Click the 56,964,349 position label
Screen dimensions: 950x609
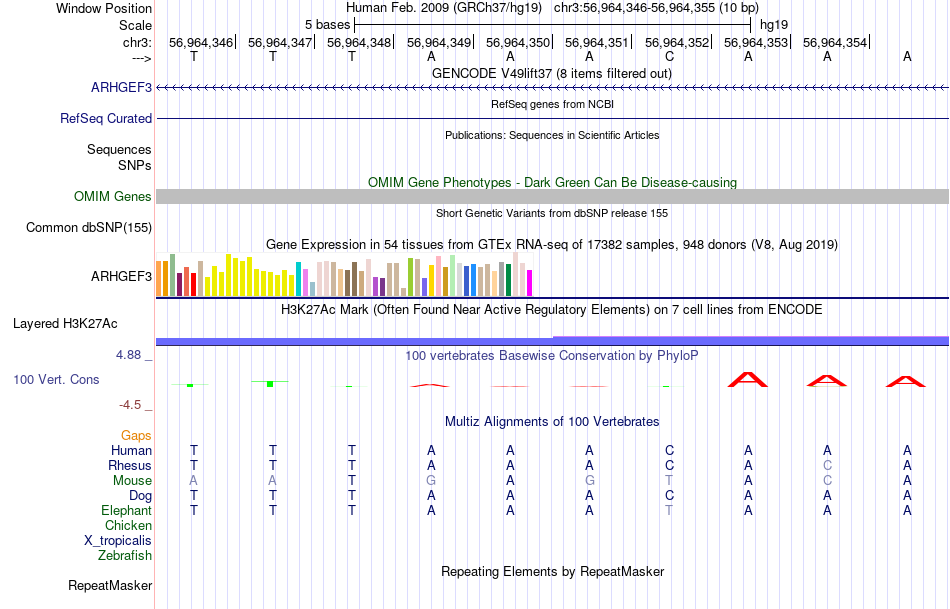(x=439, y=42)
